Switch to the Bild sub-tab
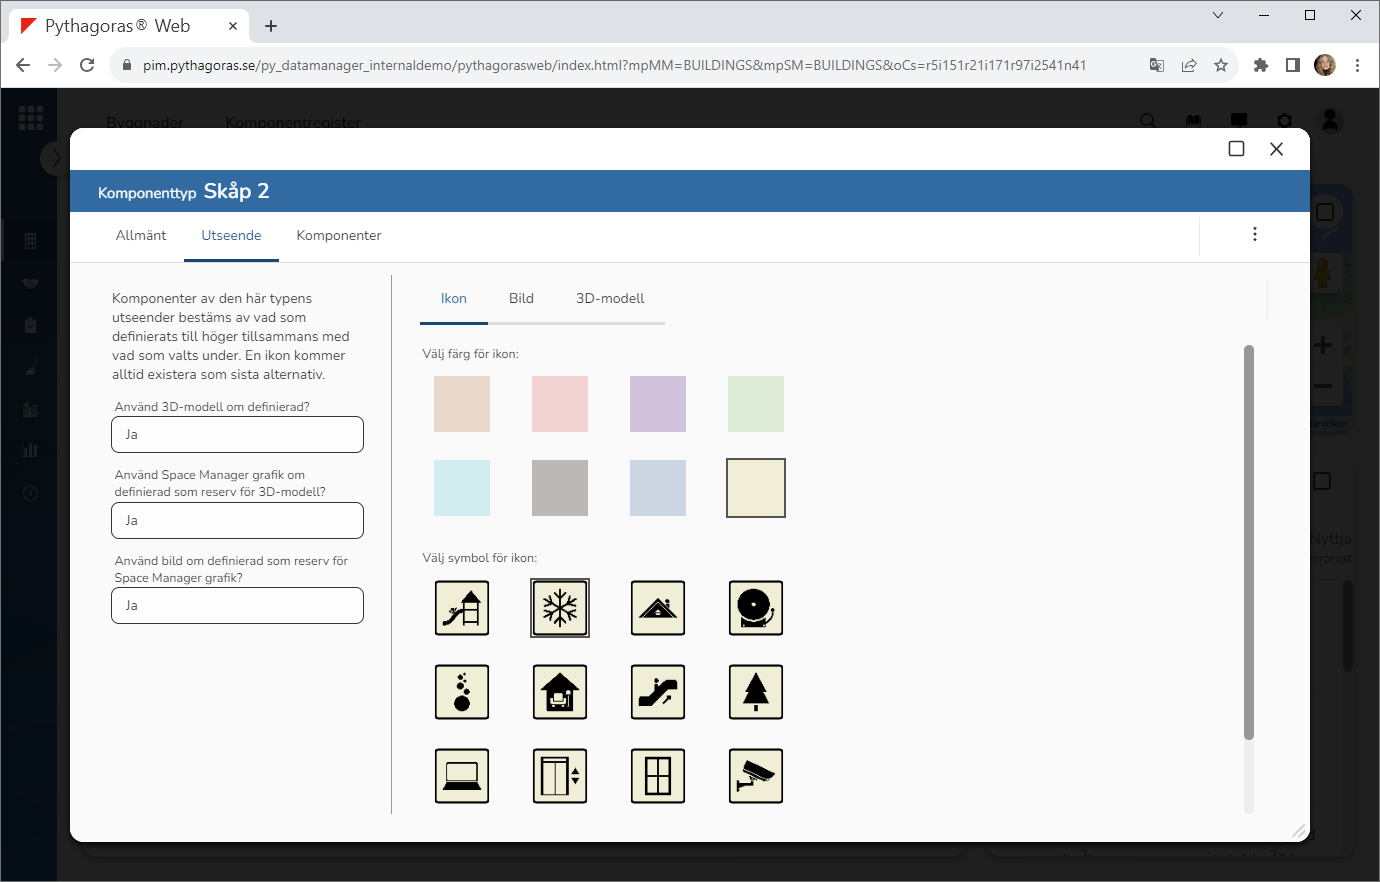 pos(521,299)
